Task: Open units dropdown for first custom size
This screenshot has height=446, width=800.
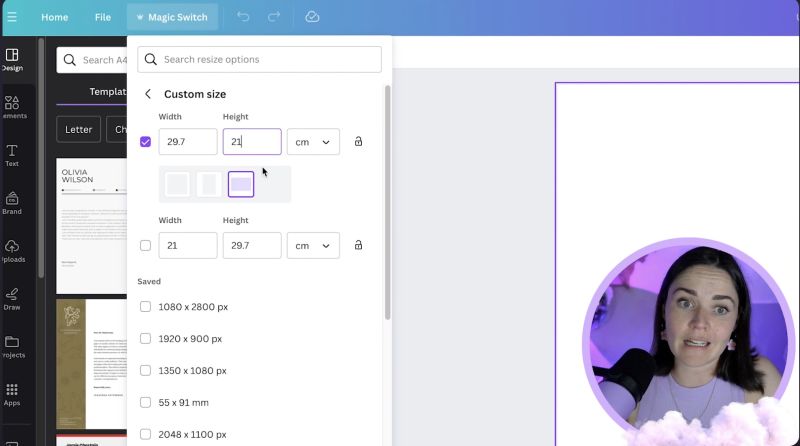Action: (313, 142)
